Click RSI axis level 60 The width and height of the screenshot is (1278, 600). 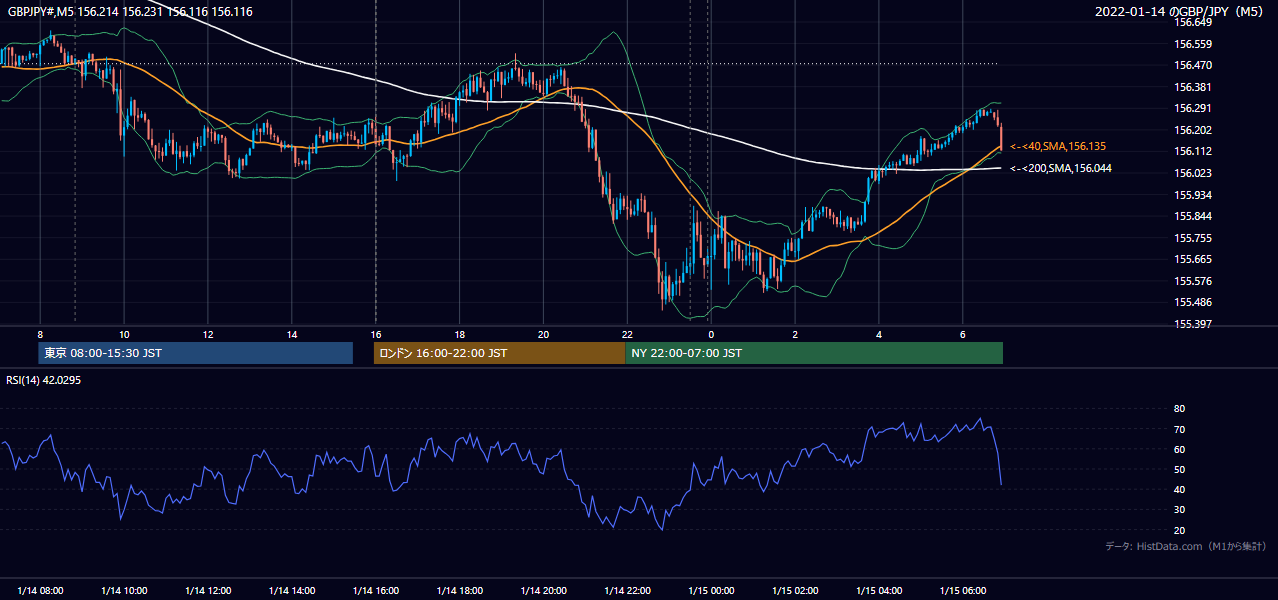point(1180,449)
